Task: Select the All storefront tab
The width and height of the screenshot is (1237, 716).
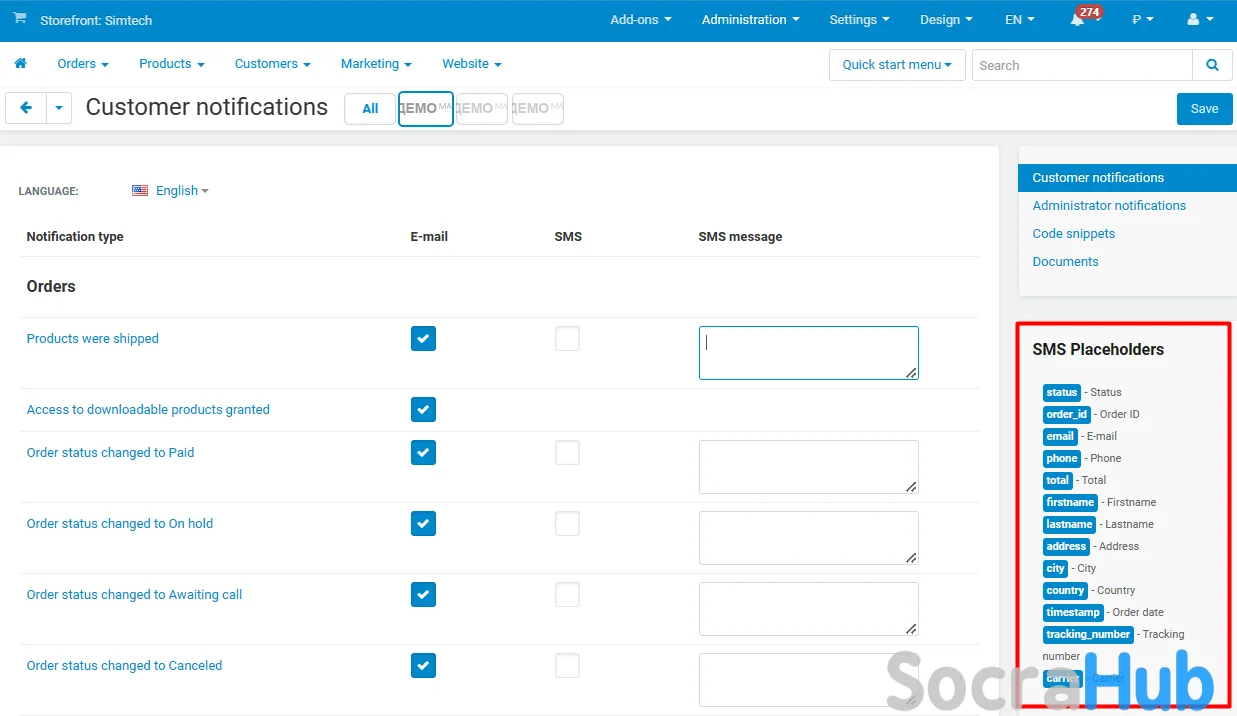Action: 370,109
